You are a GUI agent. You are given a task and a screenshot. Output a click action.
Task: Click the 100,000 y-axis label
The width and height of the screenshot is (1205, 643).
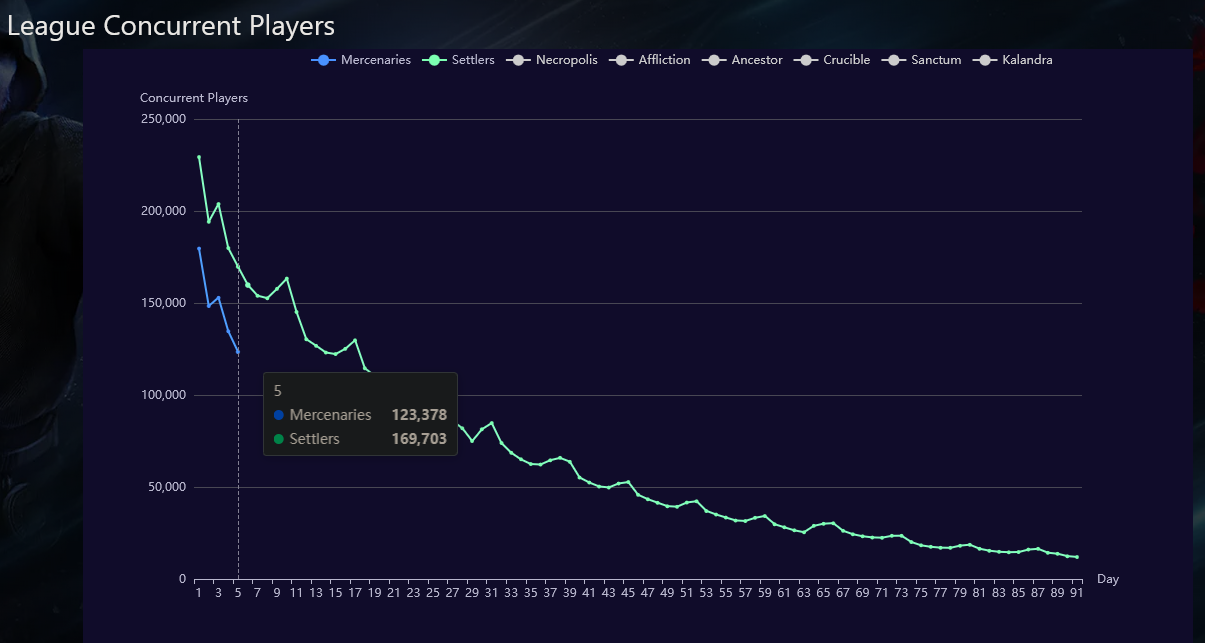point(163,395)
